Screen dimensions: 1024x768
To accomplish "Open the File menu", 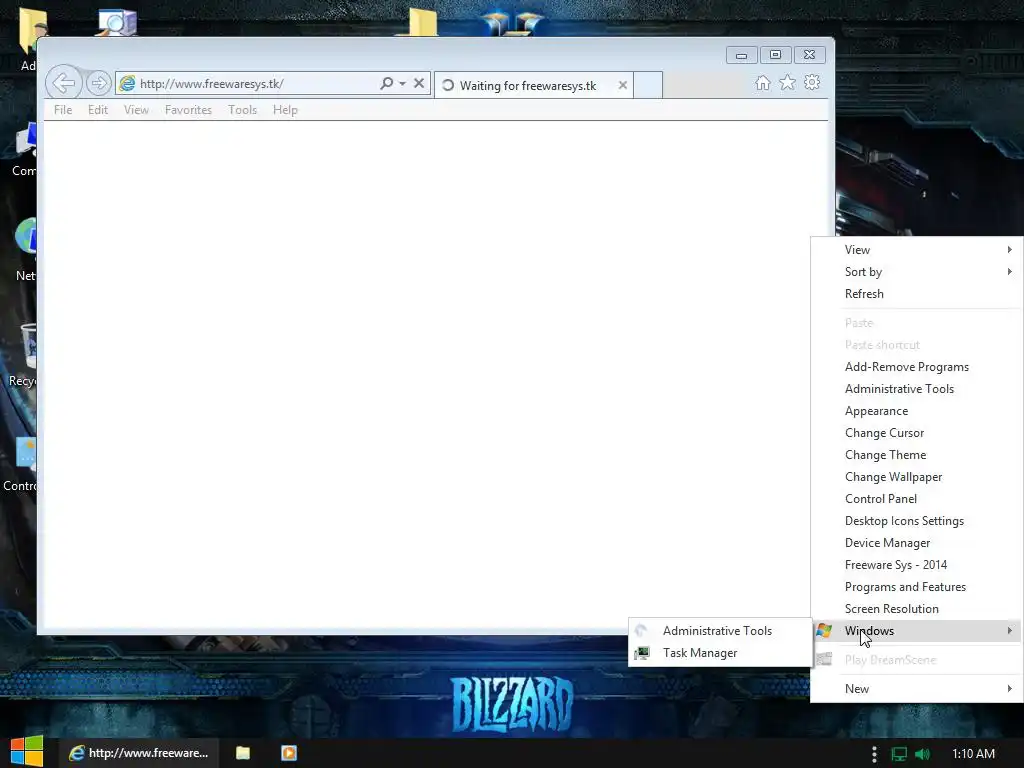I will 63,110.
